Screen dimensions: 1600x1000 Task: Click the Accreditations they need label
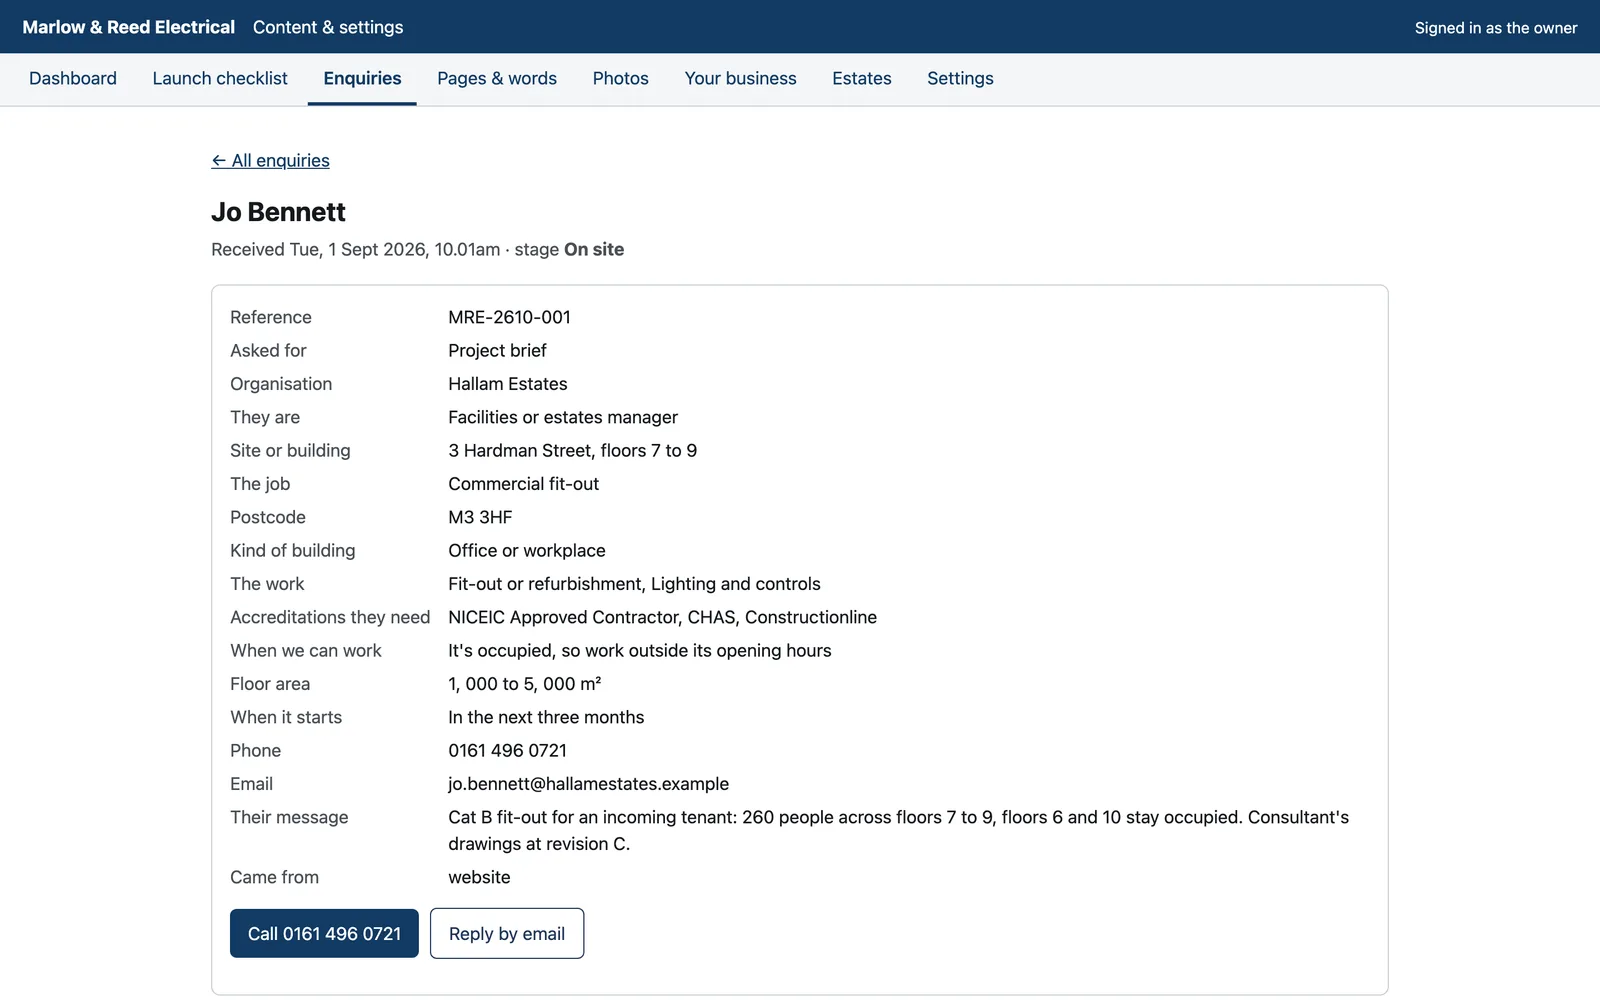[330, 617]
